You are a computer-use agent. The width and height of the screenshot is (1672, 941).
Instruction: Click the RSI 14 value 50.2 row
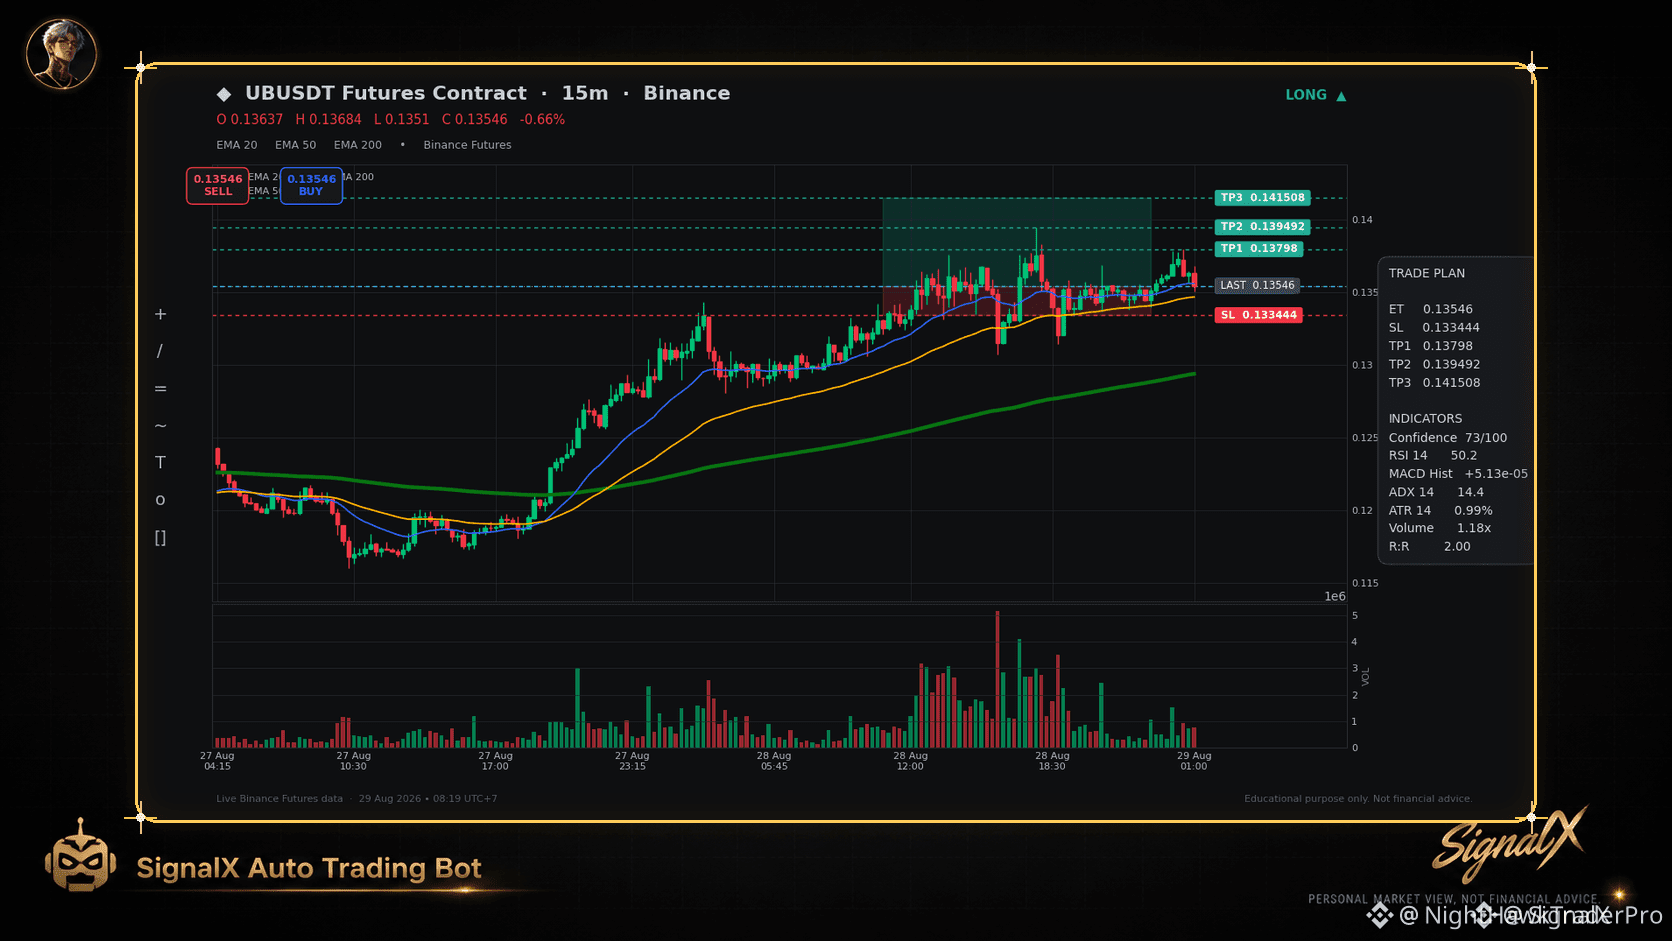(1433, 455)
